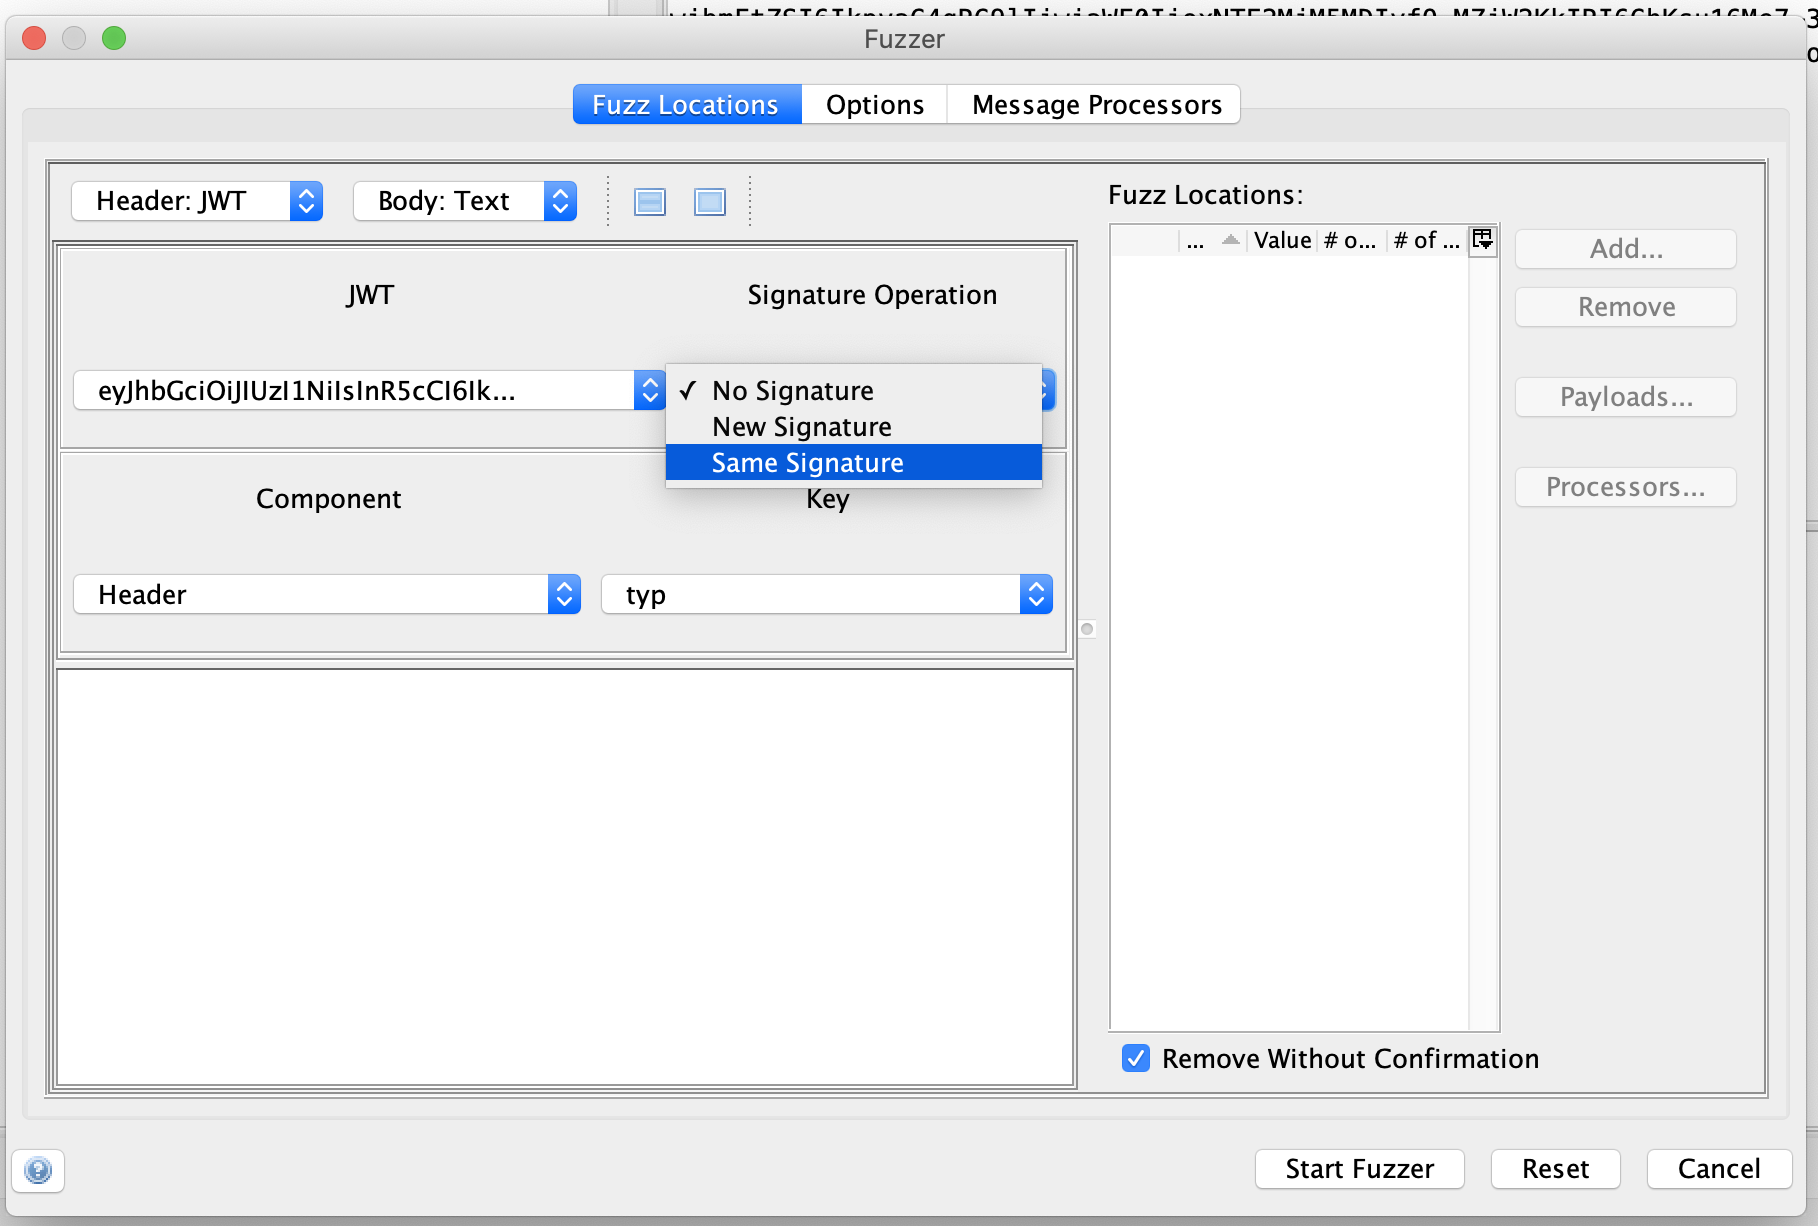1818x1226 pixels.
Task: Sort by the Value column header
Action: [1282, 240]
